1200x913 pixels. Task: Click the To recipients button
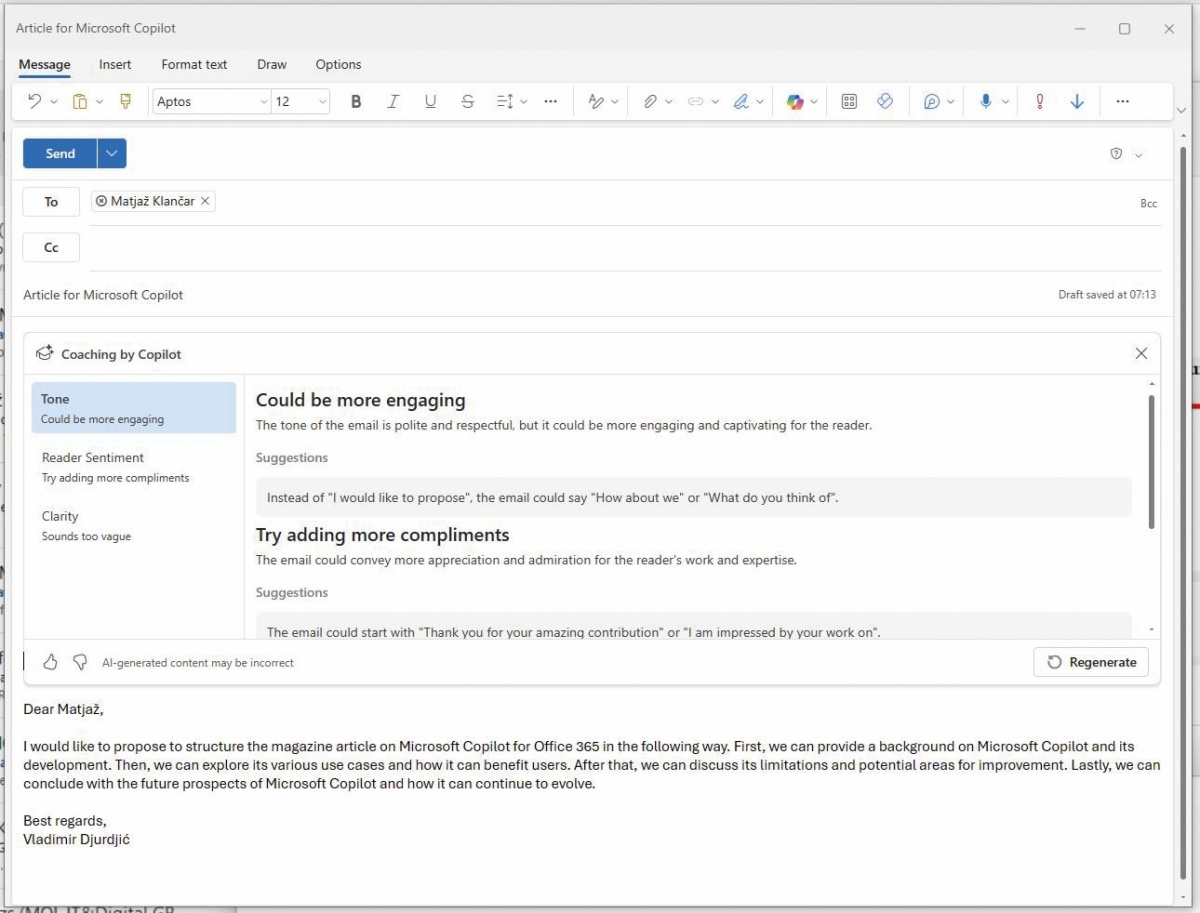pos(51,201)
